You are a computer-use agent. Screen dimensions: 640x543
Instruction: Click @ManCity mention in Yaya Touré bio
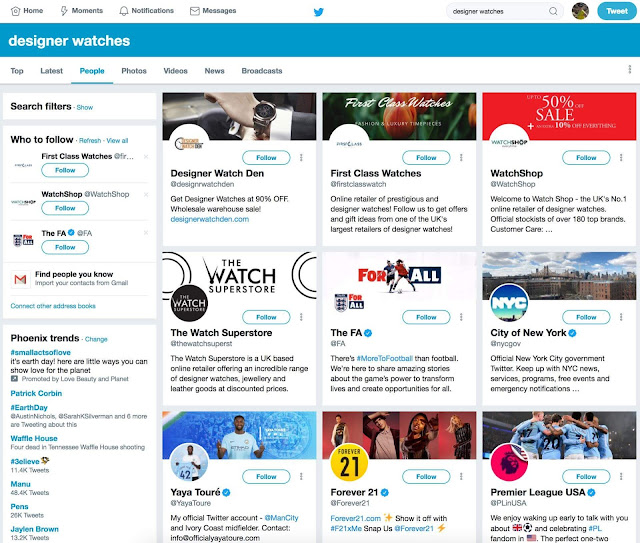pos(282,518)
